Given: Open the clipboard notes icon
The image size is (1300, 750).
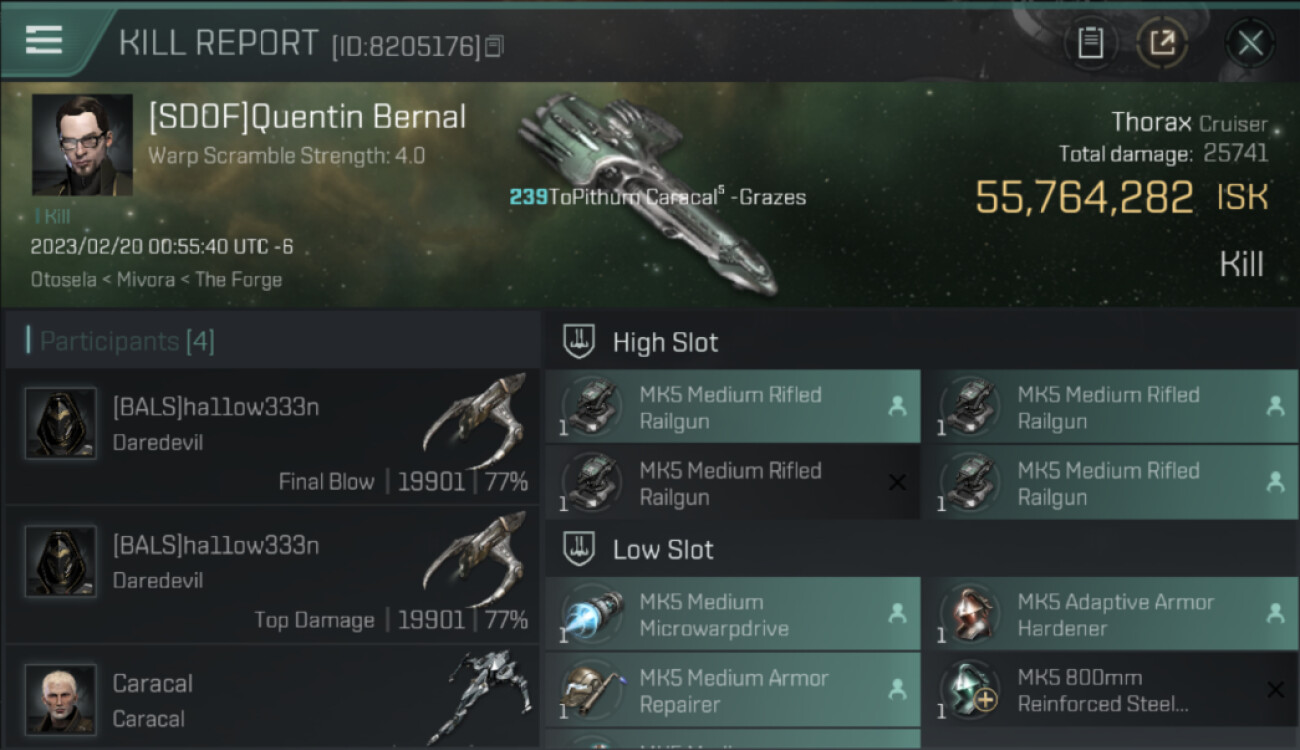Looking at the screenshot, I should click(1090, 43).
